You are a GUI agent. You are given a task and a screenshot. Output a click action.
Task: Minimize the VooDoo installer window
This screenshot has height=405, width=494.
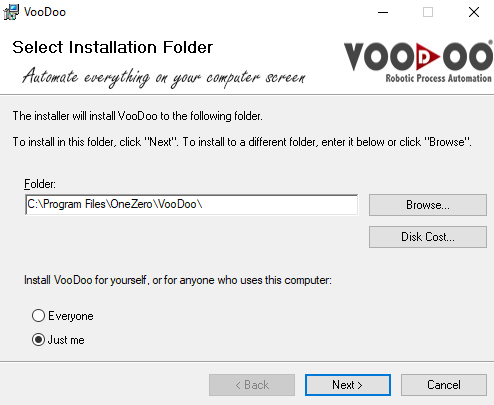(x=383, y=12)
